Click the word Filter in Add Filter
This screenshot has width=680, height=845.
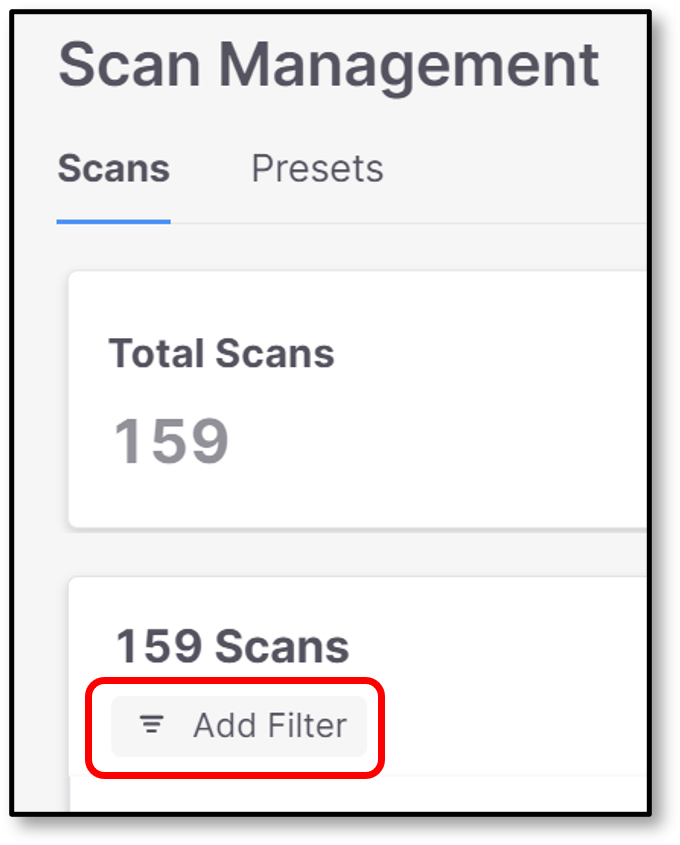307,725
